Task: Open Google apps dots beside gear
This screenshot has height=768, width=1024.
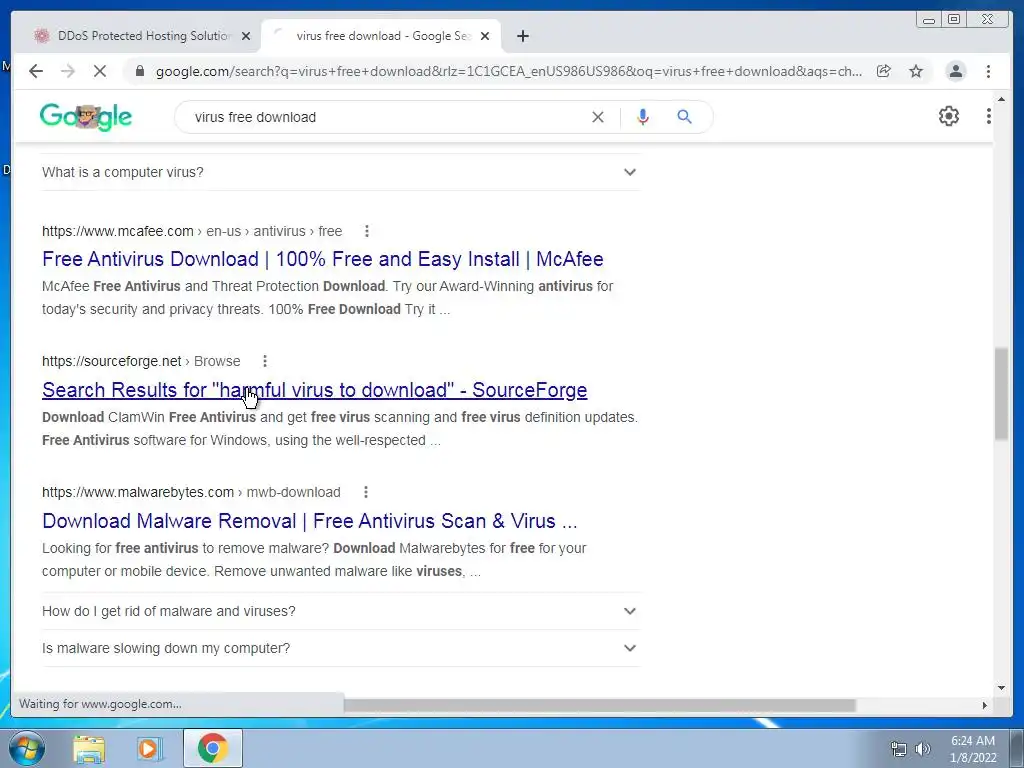Action: click(988, 116)
